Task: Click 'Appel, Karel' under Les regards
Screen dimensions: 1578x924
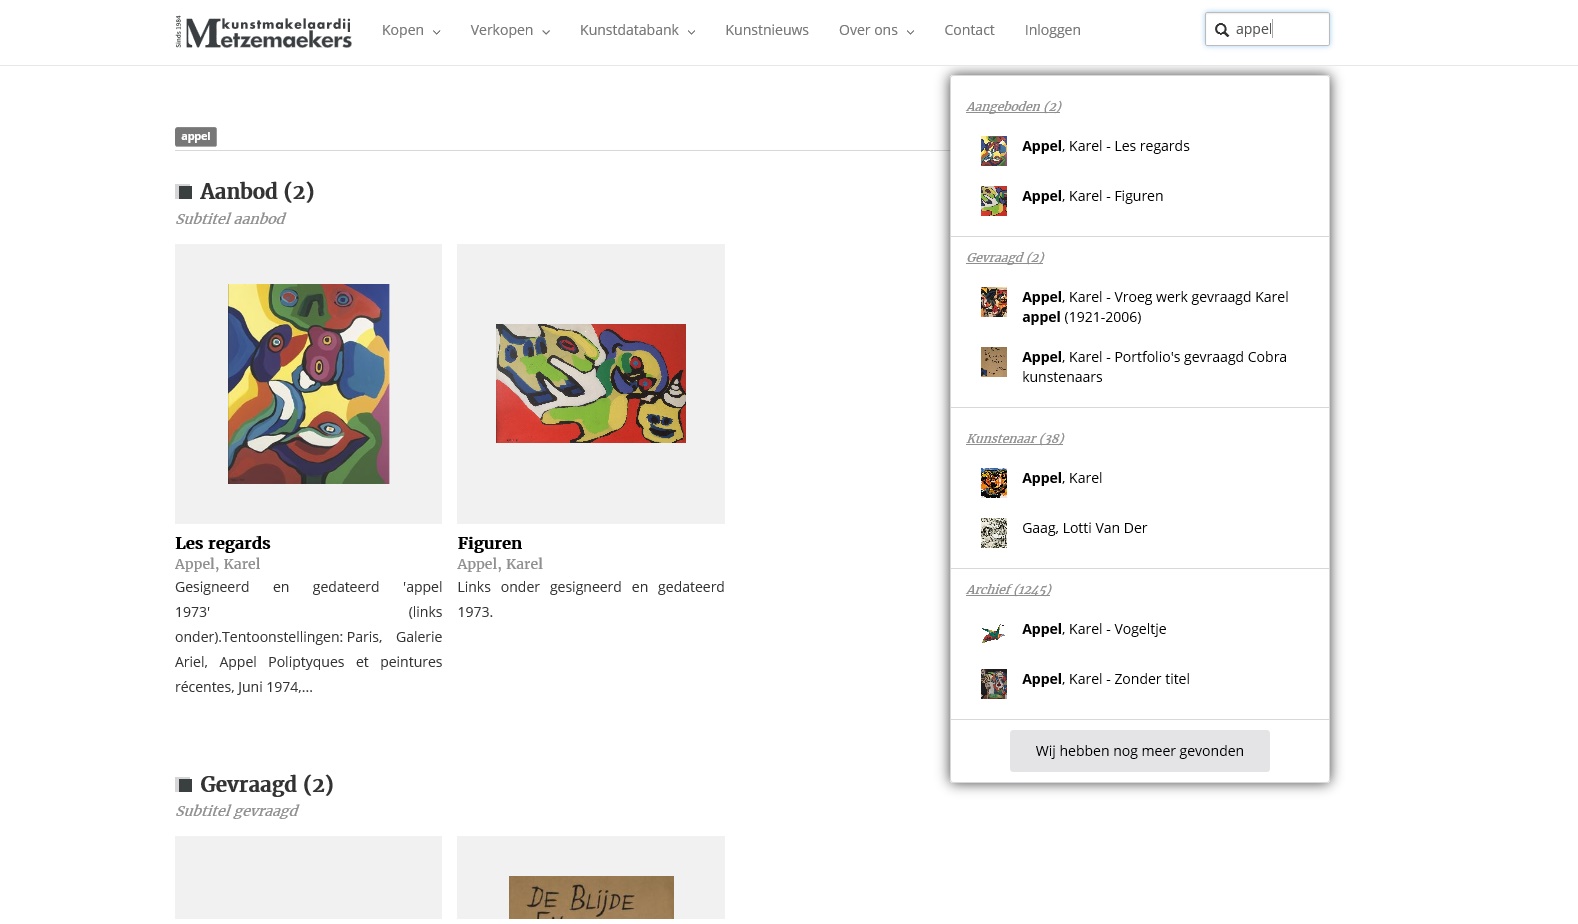Action: point(218,564)
